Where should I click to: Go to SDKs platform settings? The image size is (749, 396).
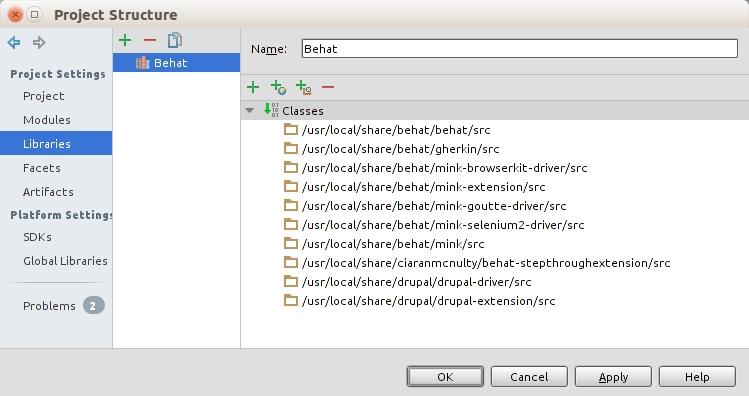[x=37, y=237]
